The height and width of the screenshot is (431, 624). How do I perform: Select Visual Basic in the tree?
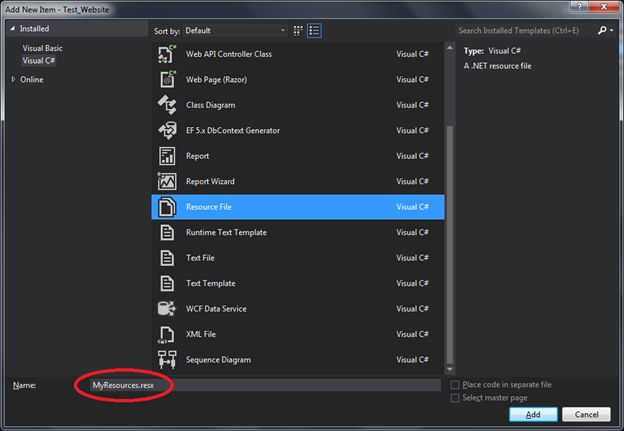pyautogui.click(x=43, y=48)
